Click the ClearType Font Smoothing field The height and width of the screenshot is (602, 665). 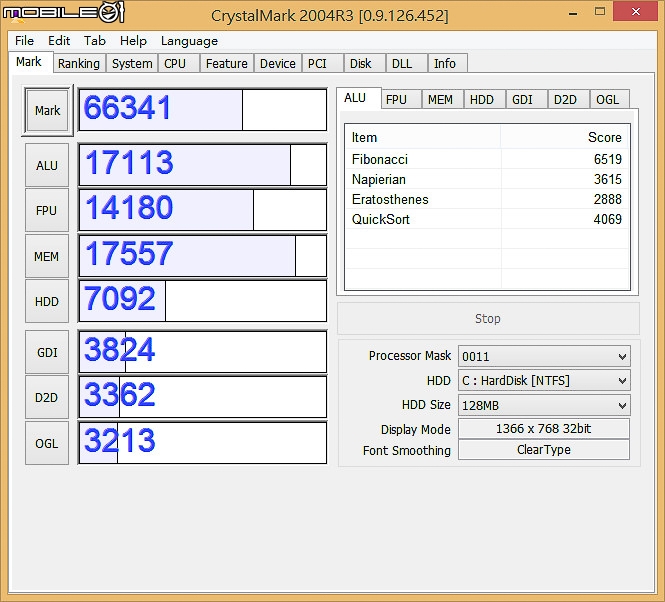[x=544, y=450]
